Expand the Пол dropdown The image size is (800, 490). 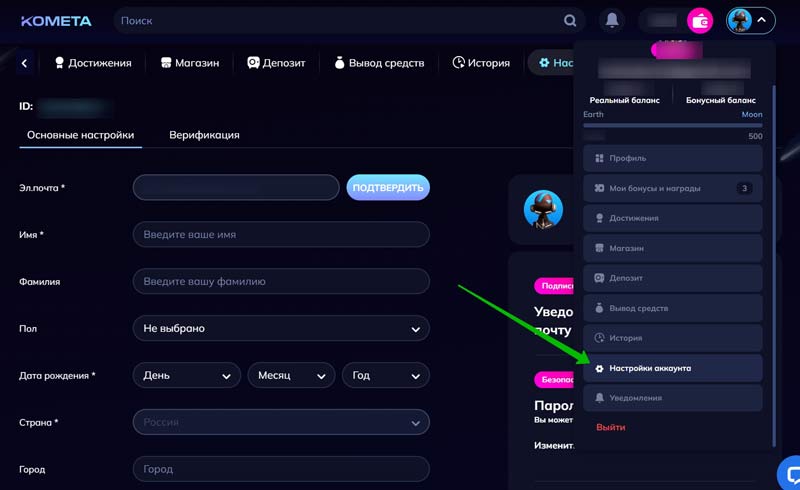coord(281,328)
